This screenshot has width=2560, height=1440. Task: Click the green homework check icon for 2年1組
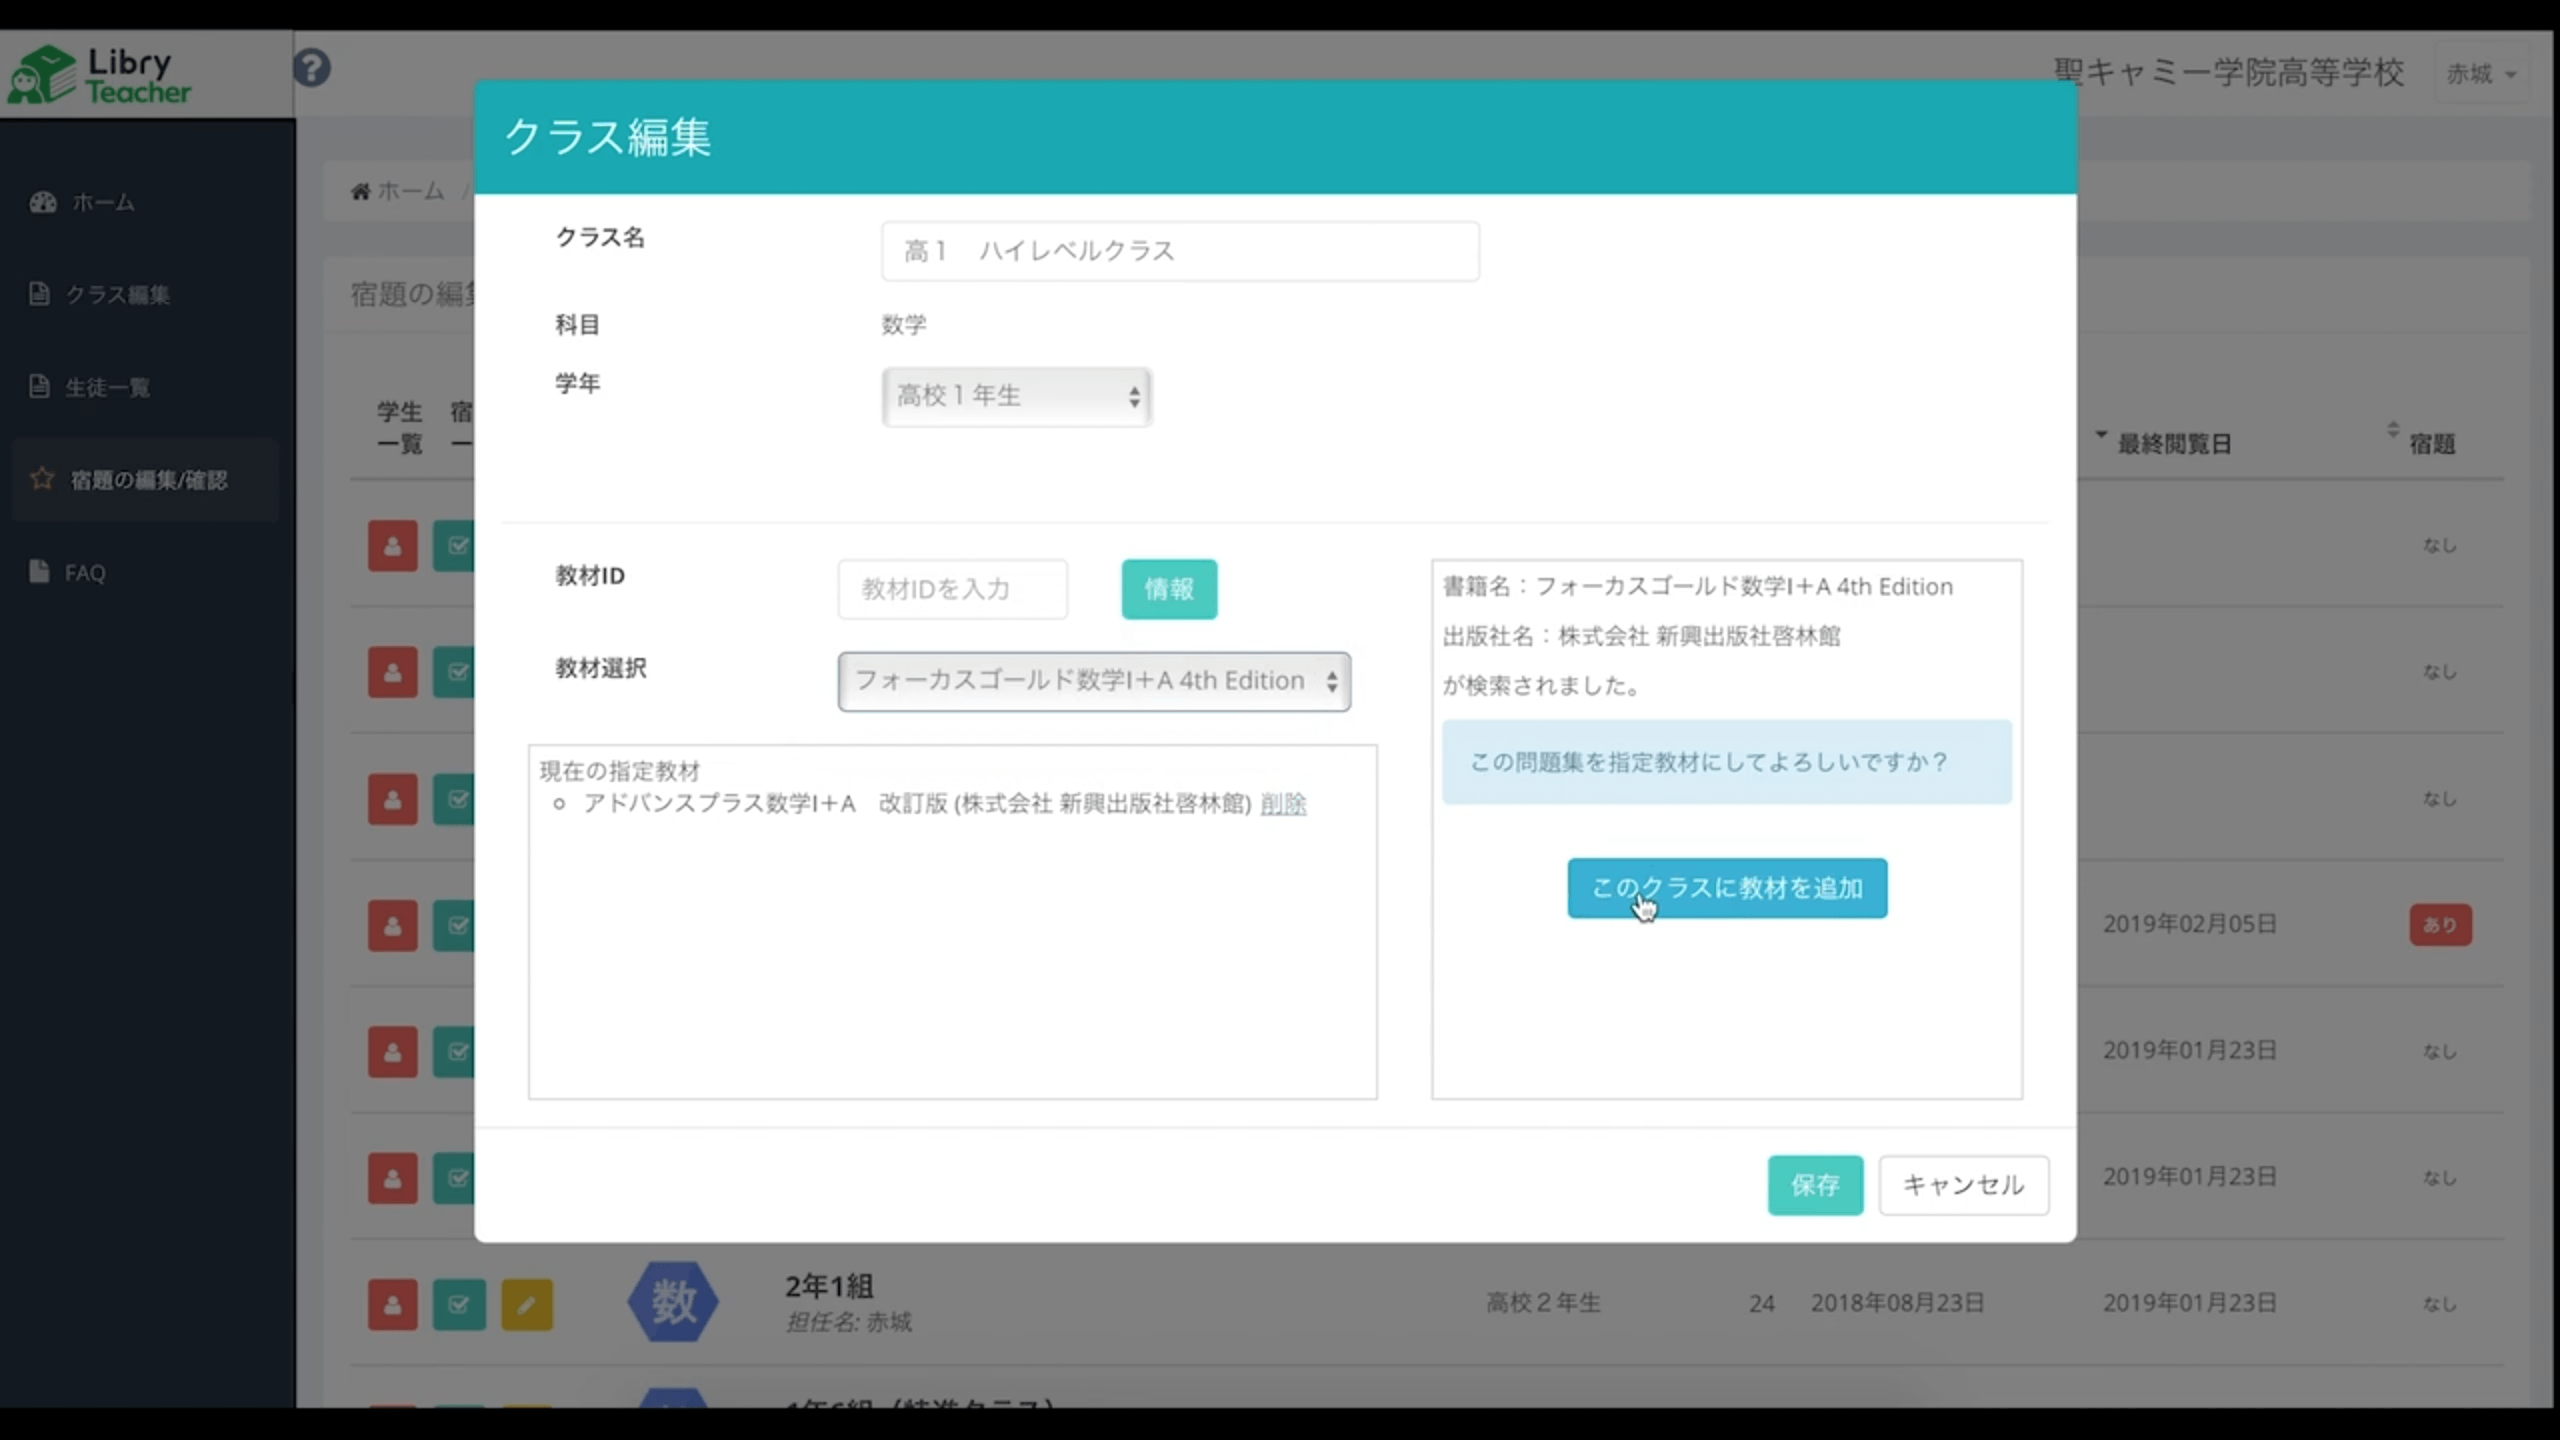(x=458, y=1304)
